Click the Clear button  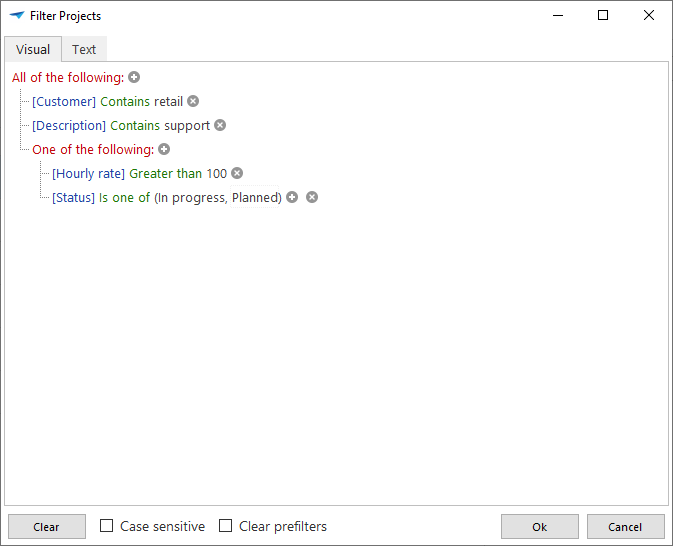click(x=46, y=527)
